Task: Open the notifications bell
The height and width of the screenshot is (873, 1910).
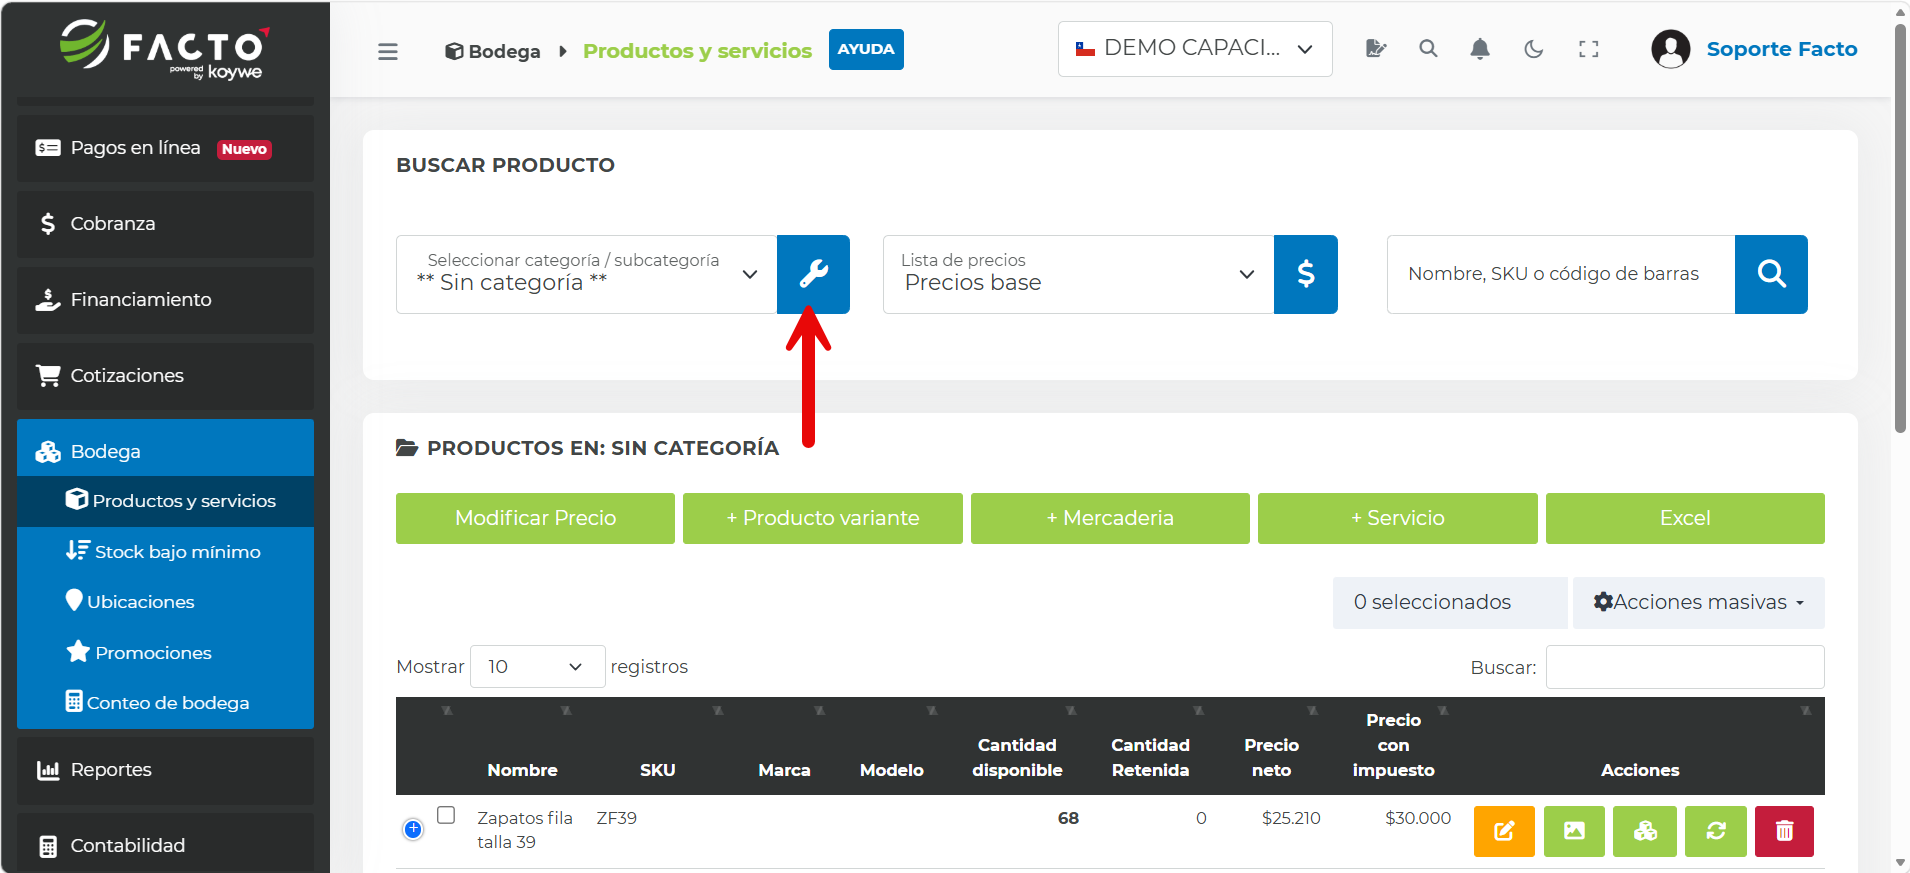Action: (x=1480, y=48)
